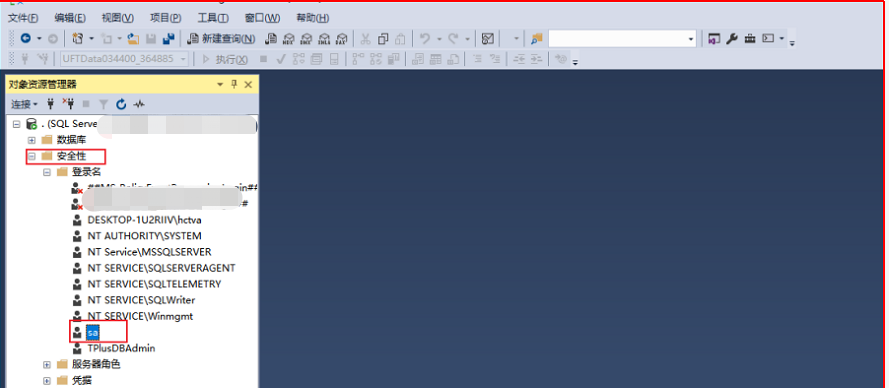This screenshot has width=889, height=388.
Task: Click the navigate backward arrow icon
Action: (x=26, y=39)
